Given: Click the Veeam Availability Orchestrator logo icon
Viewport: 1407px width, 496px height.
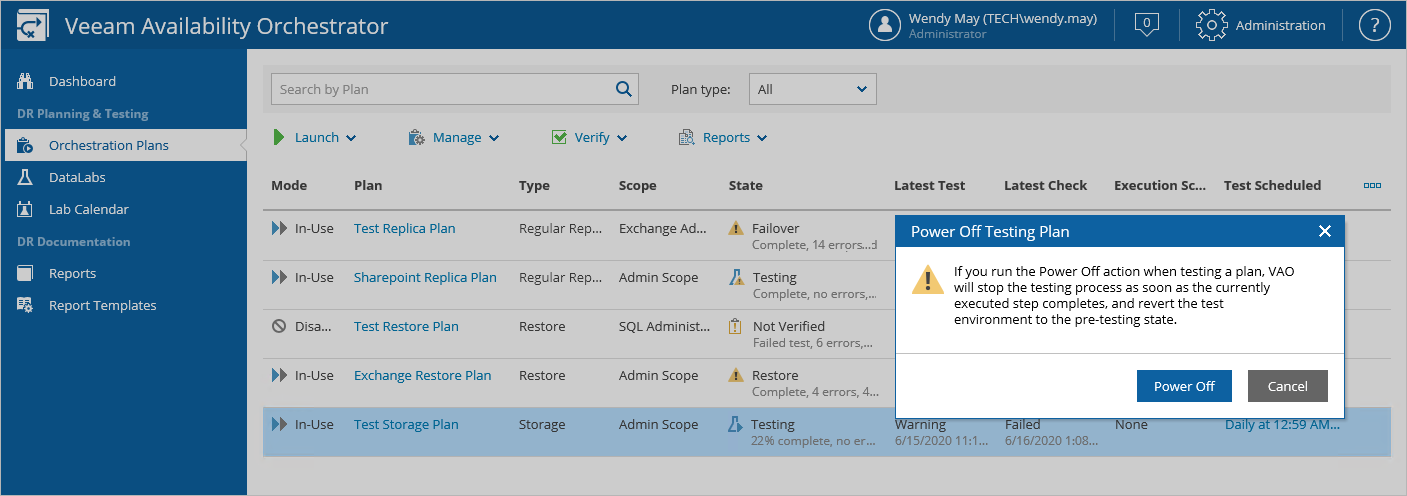Looking at the screenshot, I should click(32, 25).
